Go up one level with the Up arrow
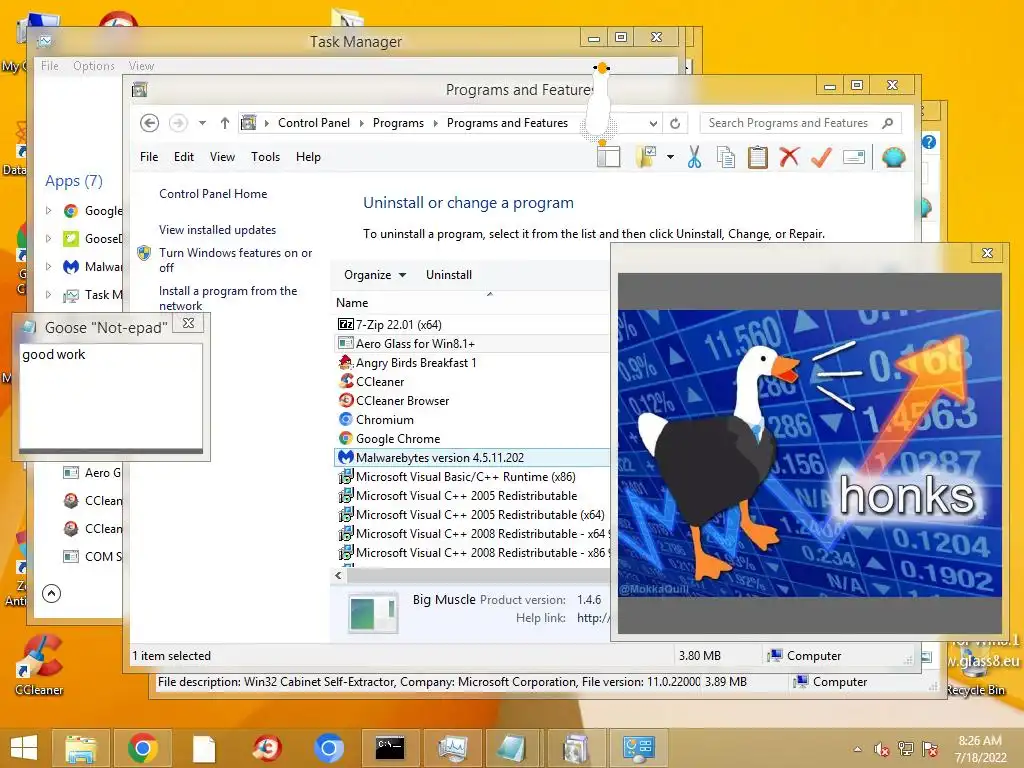This screenshot has width=1024, height=768. (x=225, y=123)
